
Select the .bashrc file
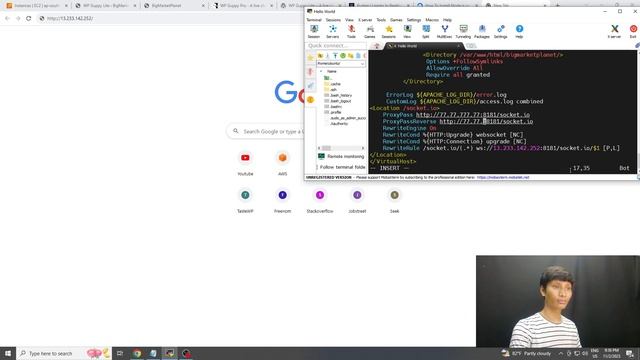pyautogui.click(x=333, y=107)
